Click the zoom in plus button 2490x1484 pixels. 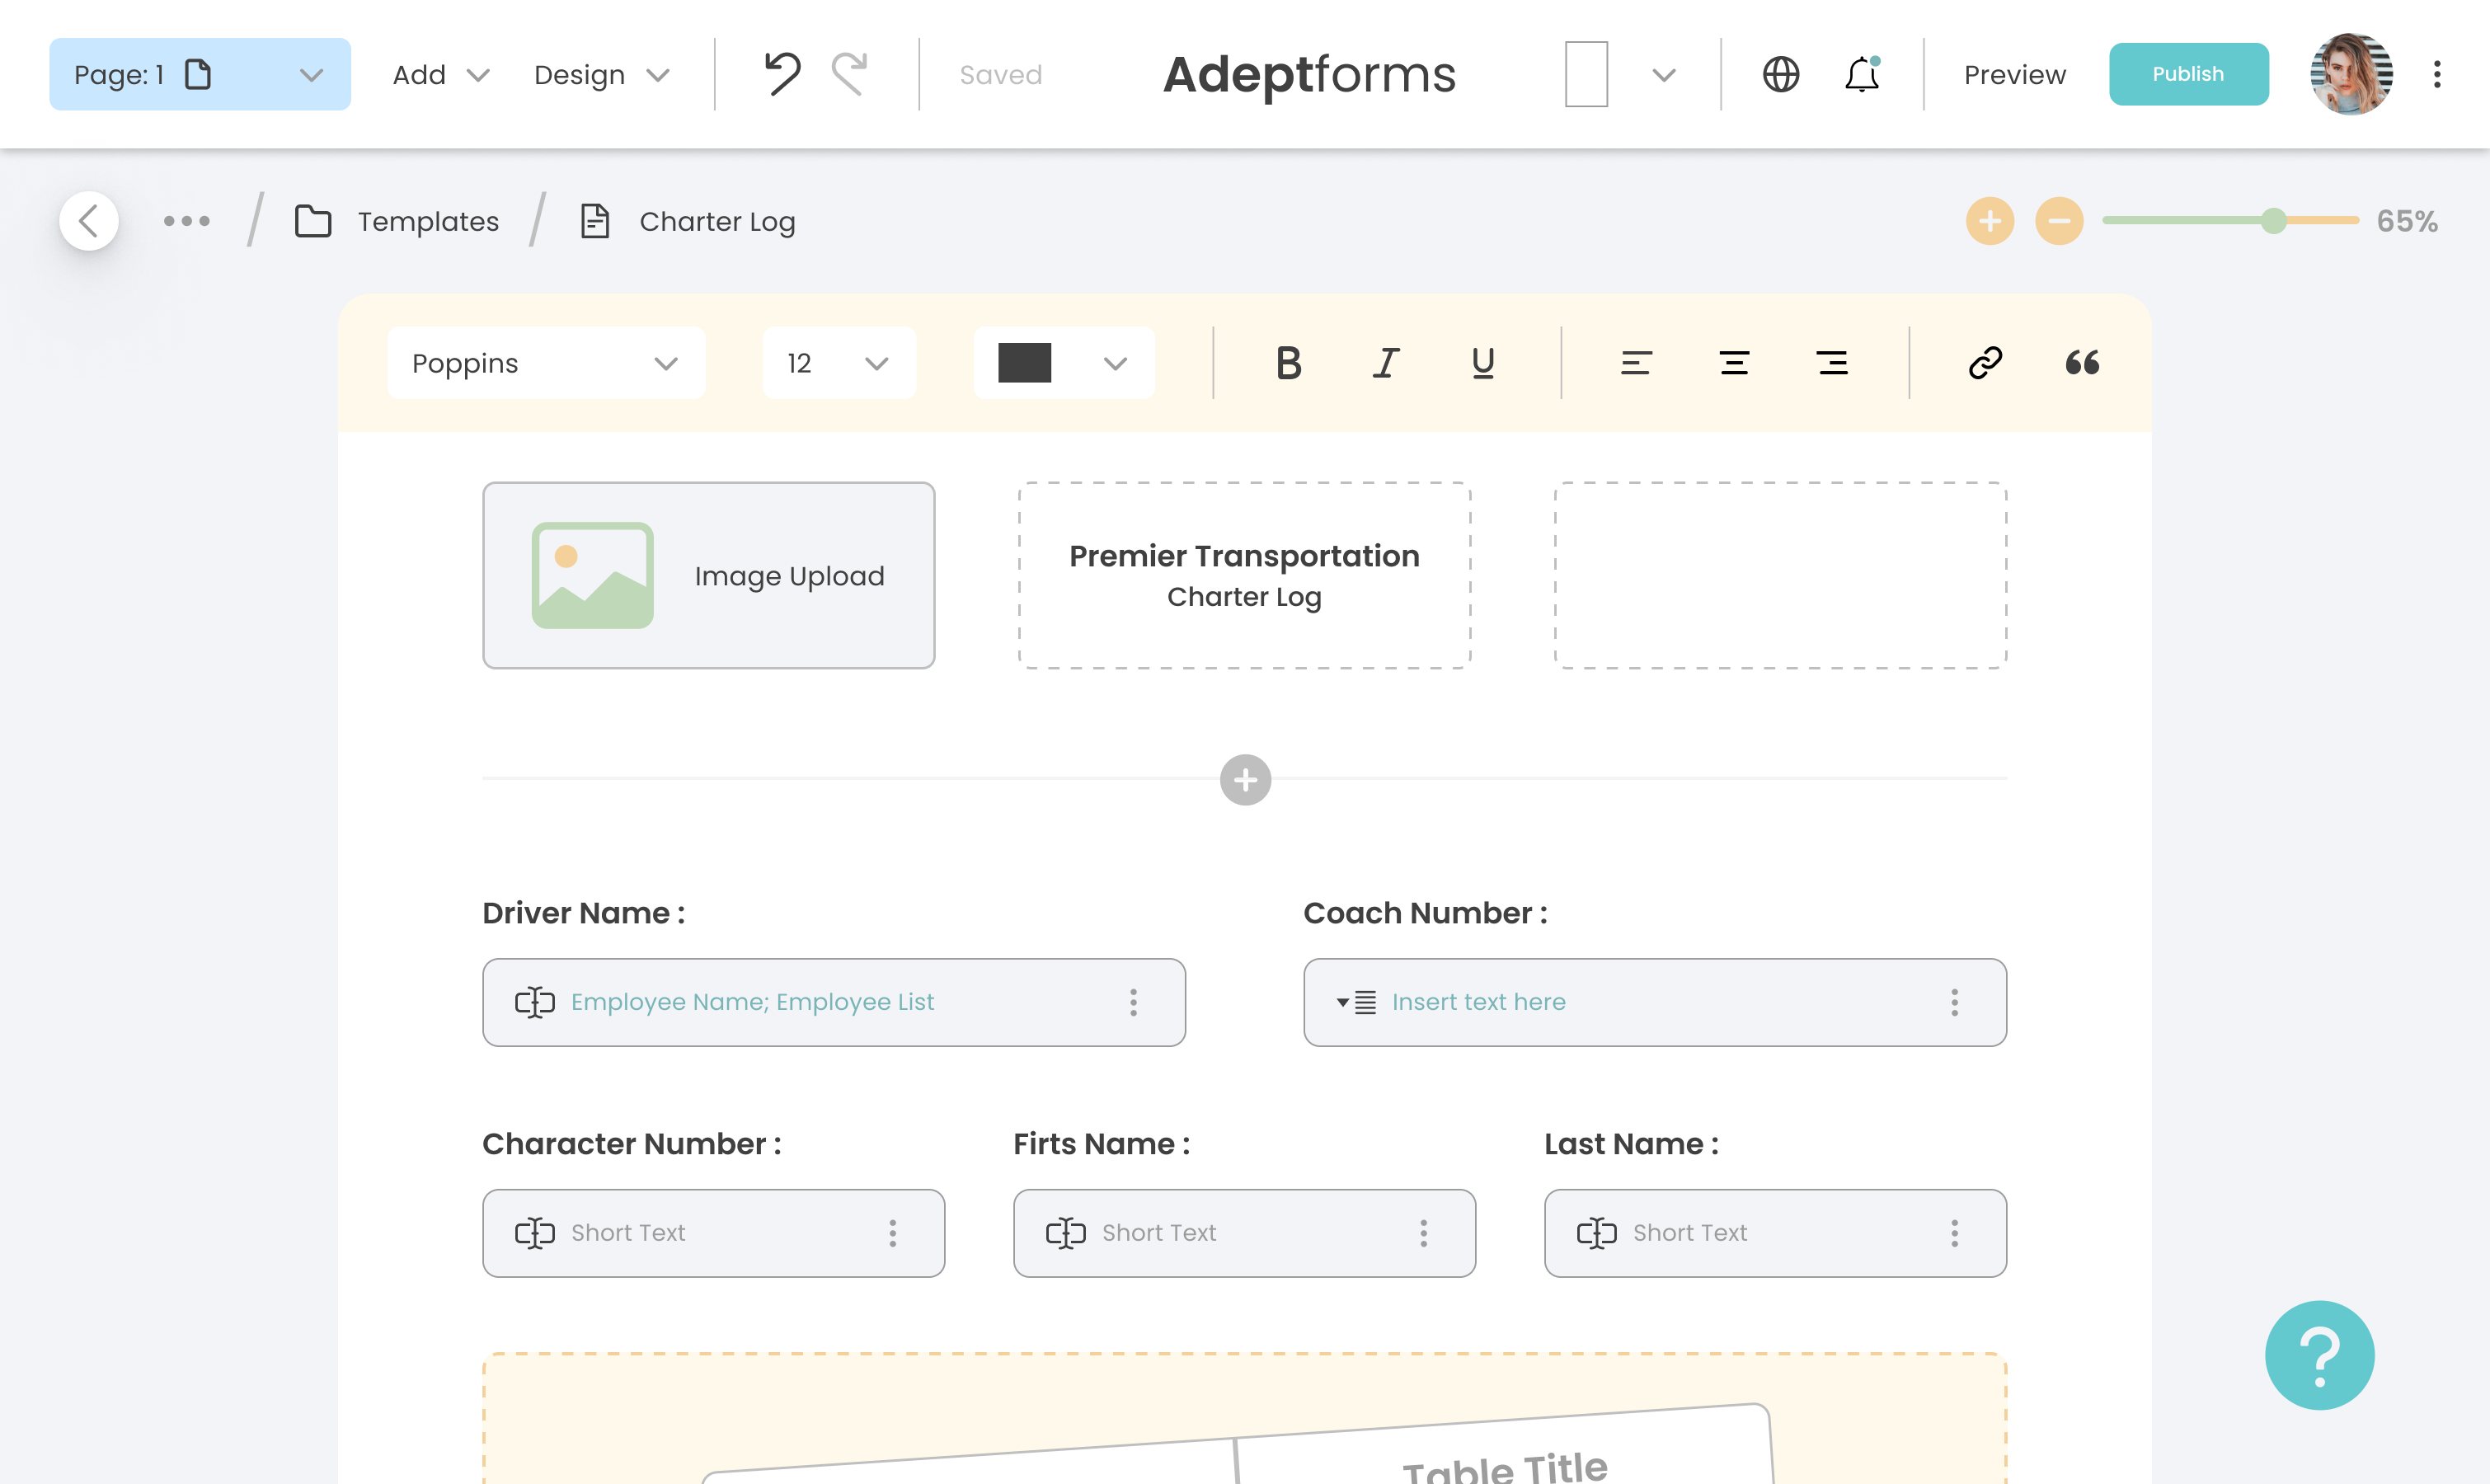[1989, 221]
